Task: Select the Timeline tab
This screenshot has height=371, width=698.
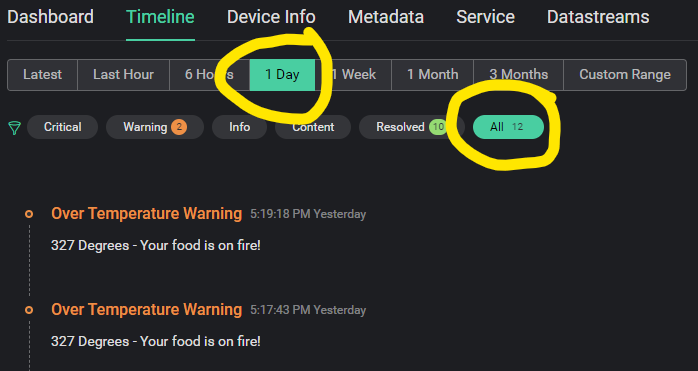Action: 160,17
